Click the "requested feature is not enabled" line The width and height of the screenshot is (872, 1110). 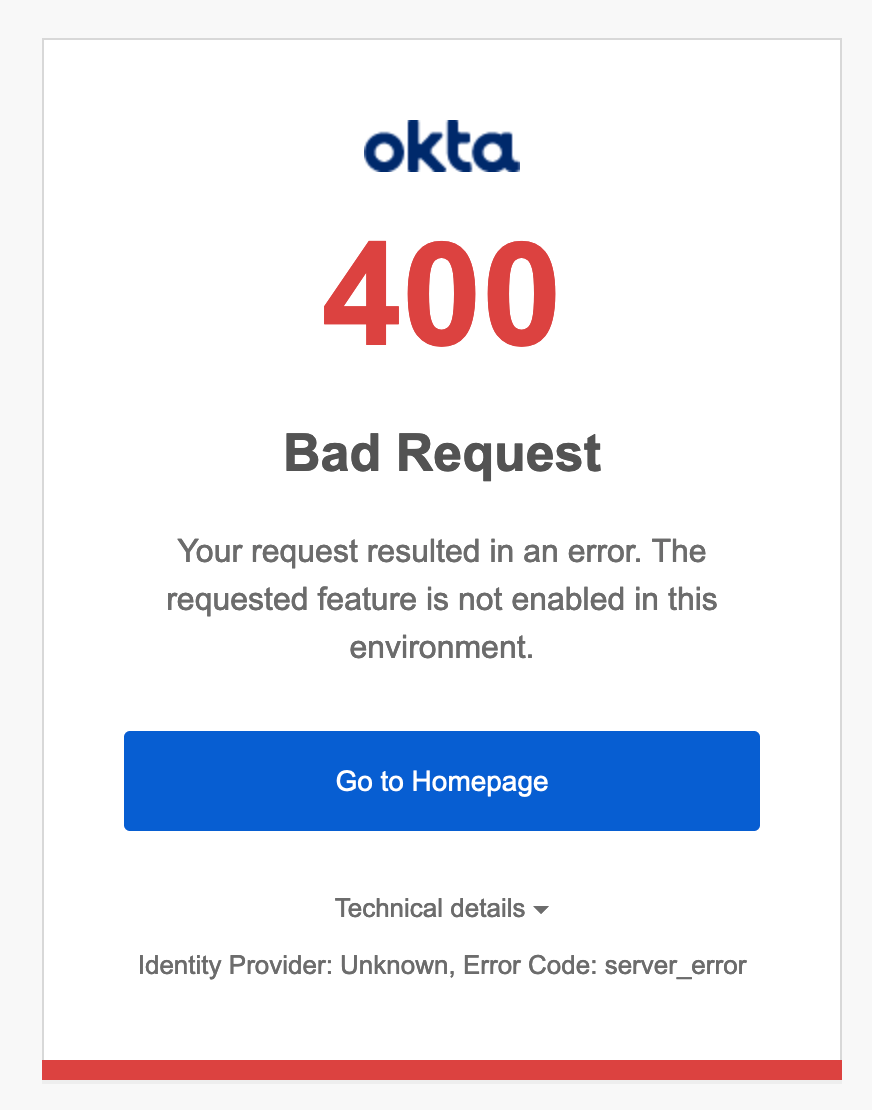441,599
